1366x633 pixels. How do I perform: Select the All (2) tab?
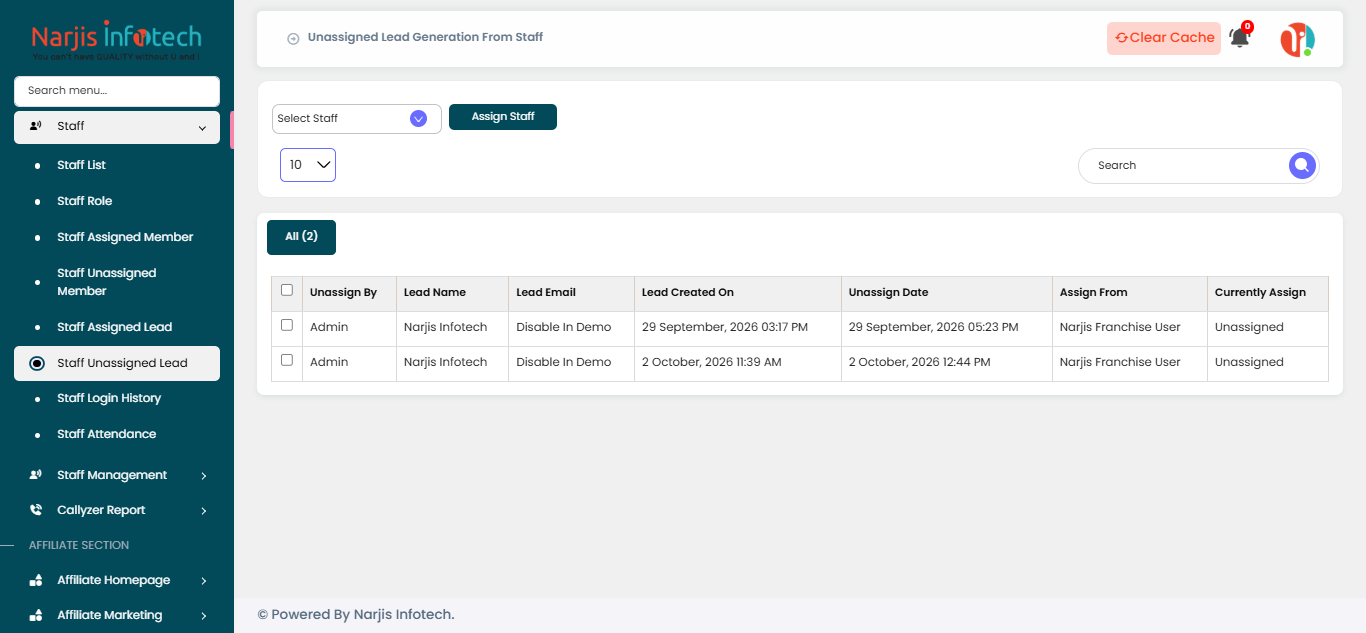pyautogui.click(x=301, y=237)
